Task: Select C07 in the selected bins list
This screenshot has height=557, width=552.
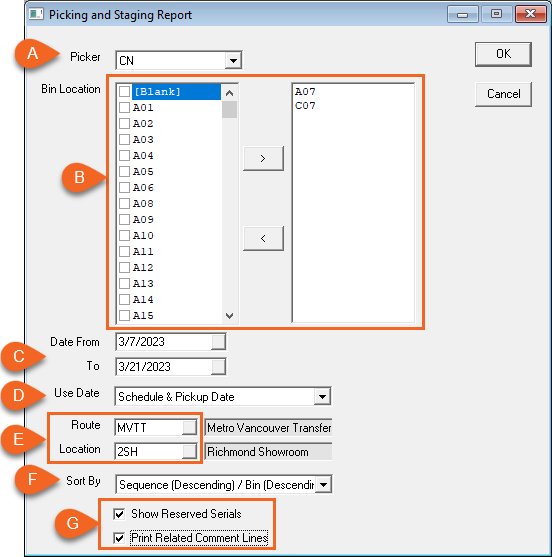Action: point(305,106)
